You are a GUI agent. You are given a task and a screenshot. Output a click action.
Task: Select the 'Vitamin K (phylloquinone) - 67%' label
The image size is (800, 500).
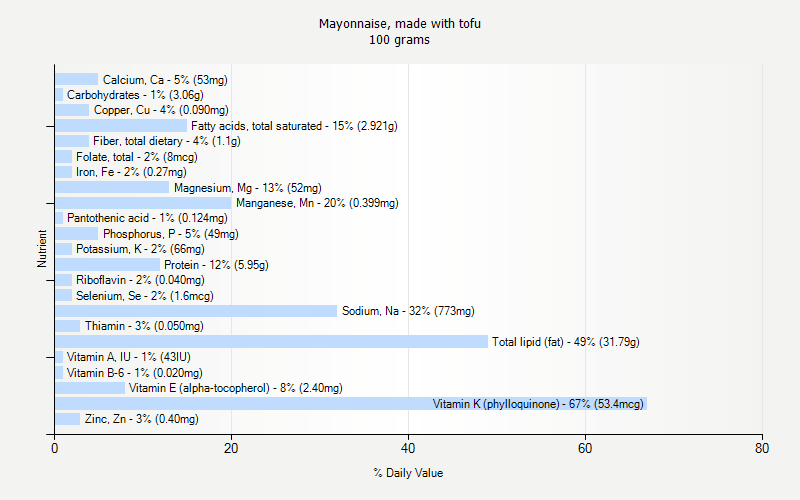coord(538,404)
